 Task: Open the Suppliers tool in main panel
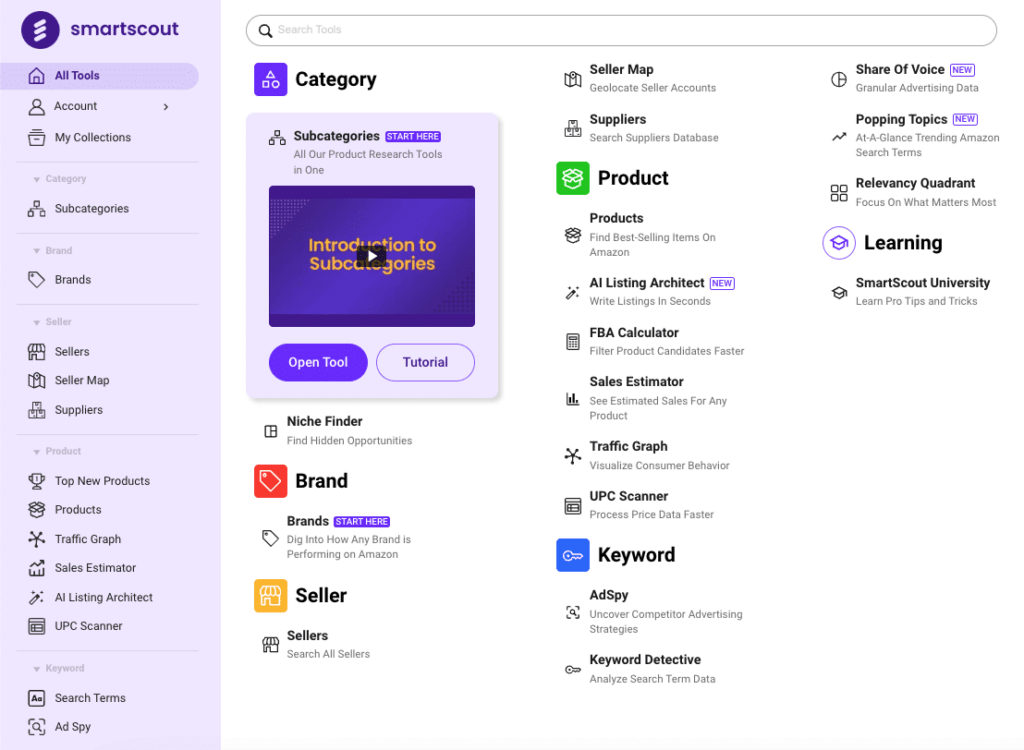(618, 120)
